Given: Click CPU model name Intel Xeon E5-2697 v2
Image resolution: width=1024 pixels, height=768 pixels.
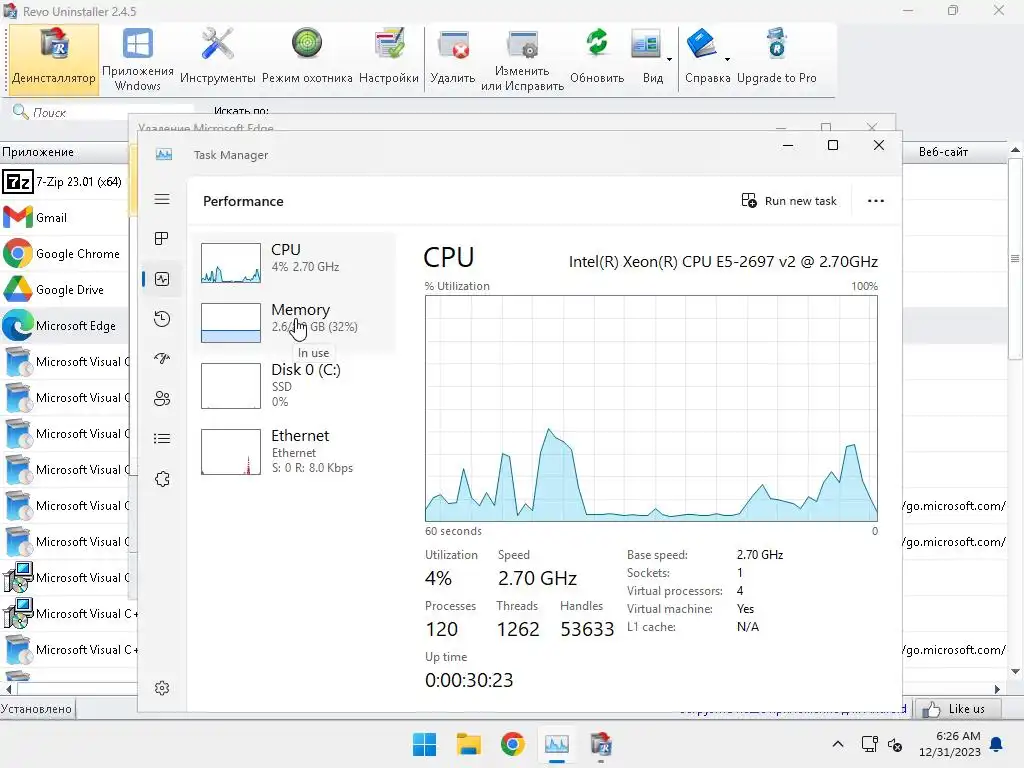Looking at the screenshot, I should [x=723, y=262].
